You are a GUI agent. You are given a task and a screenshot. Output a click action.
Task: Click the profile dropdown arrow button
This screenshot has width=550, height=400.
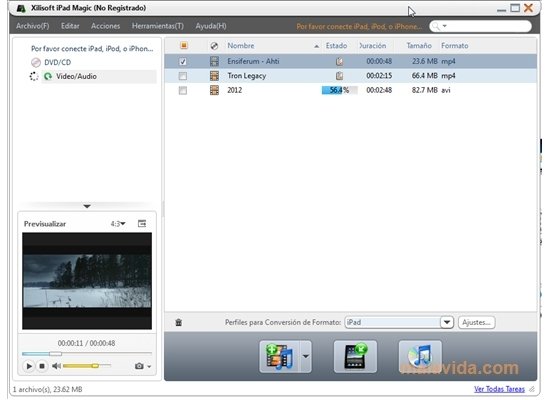pyautogui.click(x=447, y=322)
